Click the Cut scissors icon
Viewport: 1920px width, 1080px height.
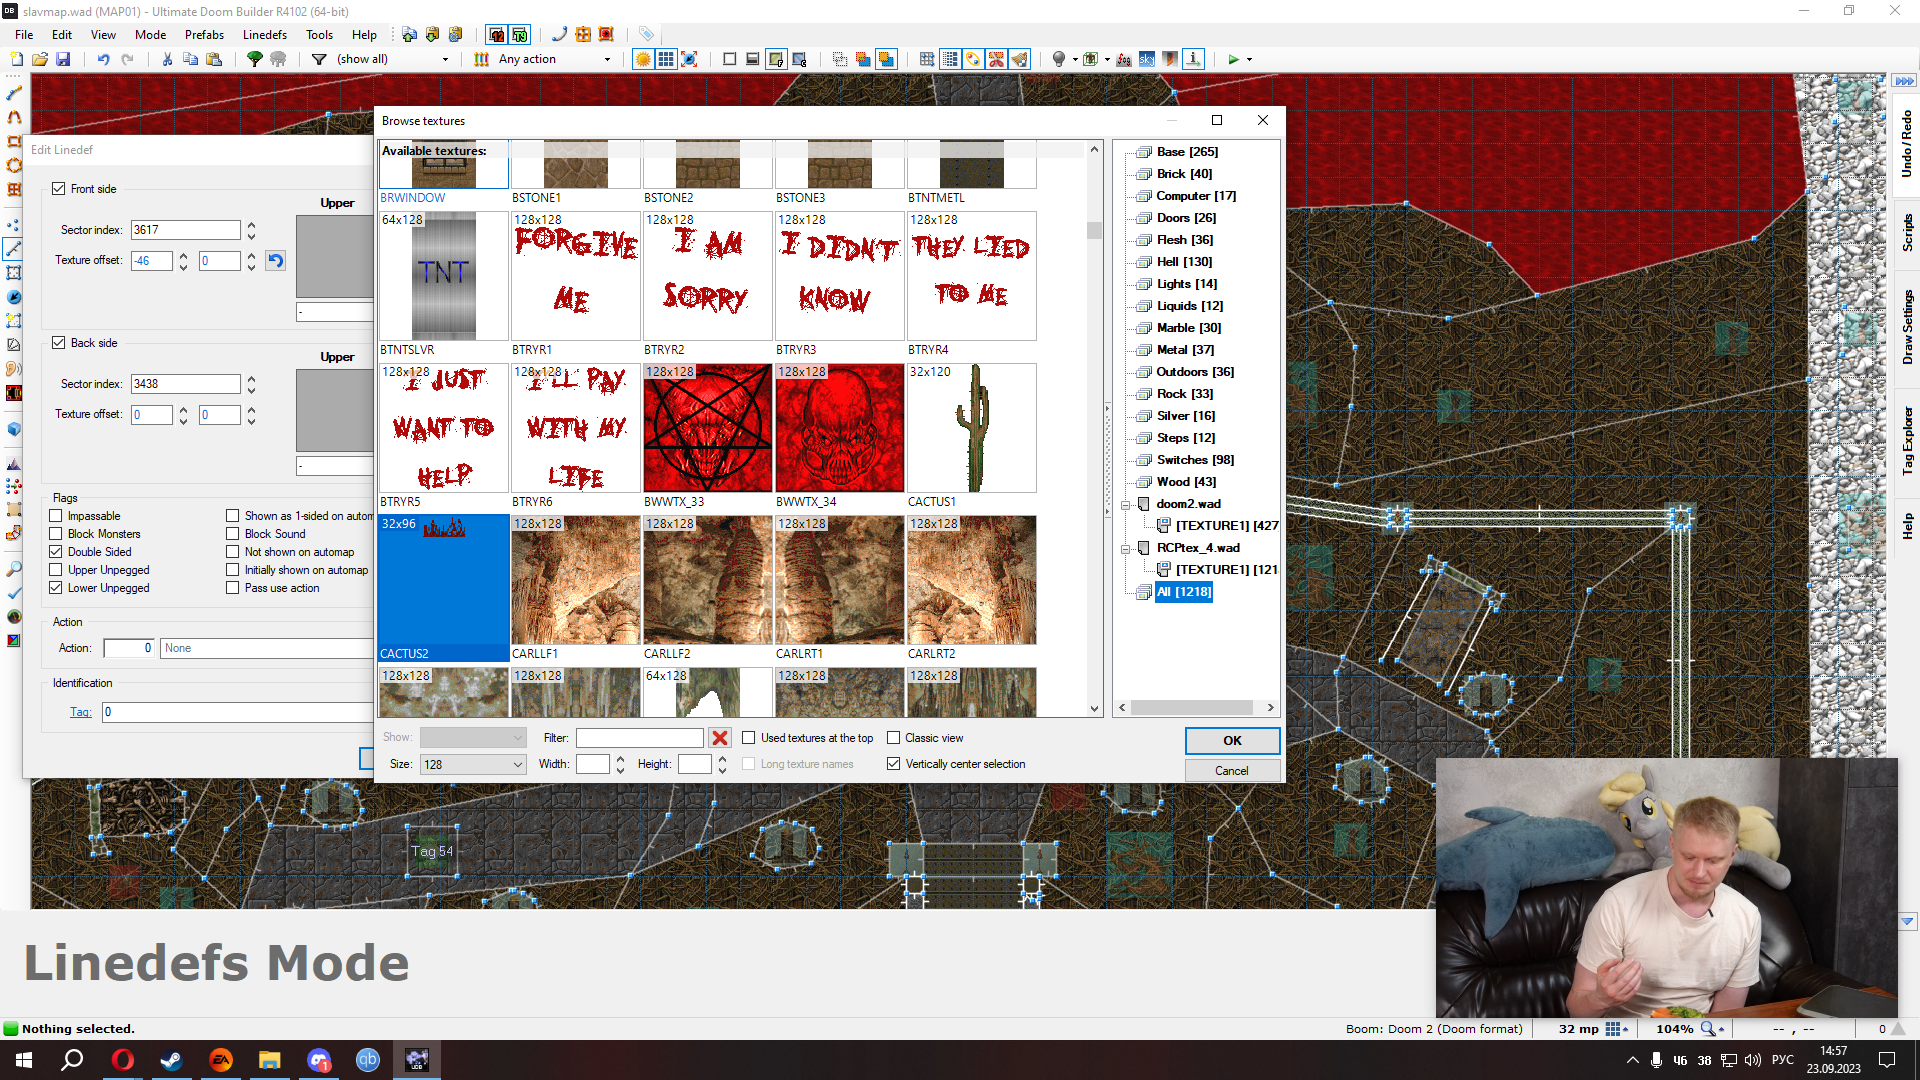click(x=167, y=60)
